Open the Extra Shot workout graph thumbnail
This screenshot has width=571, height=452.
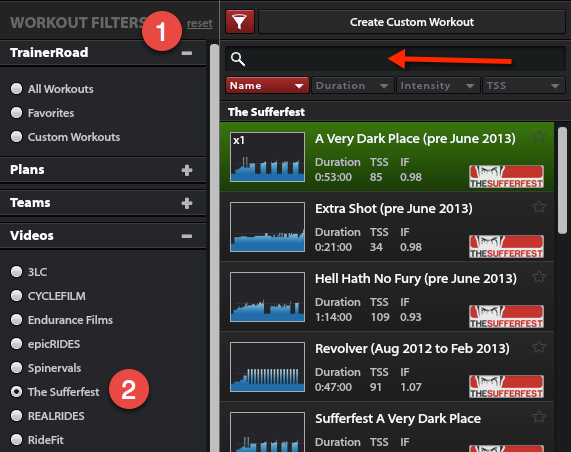tap(268, 227)
